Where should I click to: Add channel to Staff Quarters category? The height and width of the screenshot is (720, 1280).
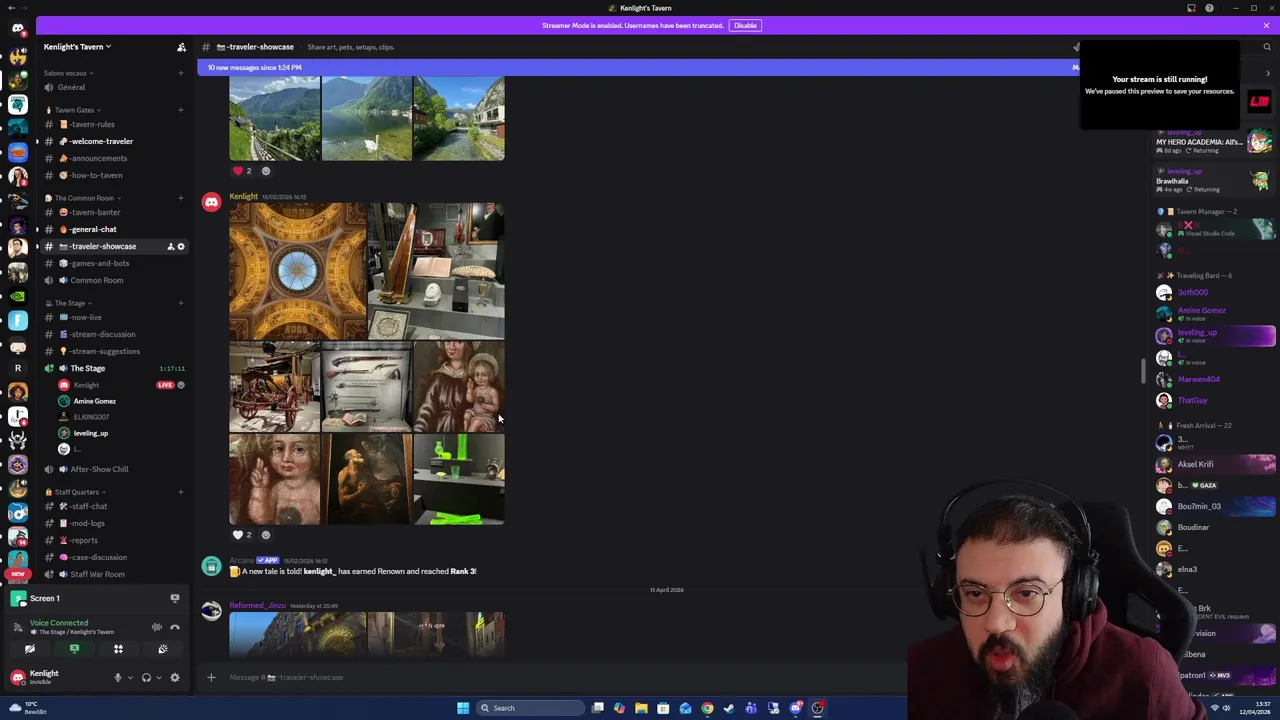click(x=181, y=492)
